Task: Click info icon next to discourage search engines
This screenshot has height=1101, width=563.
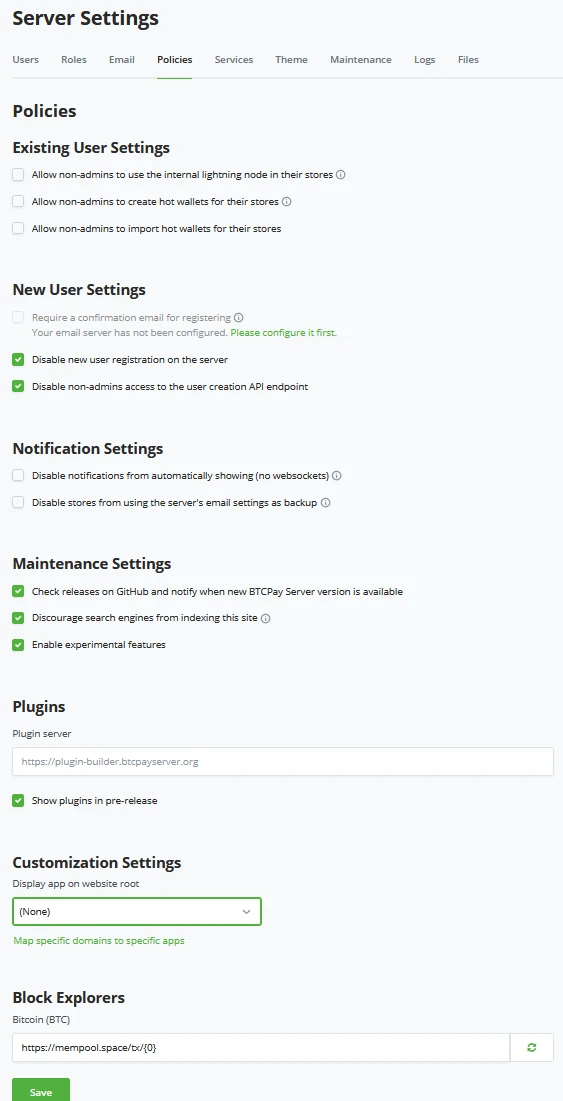Action: coord(266,619)
